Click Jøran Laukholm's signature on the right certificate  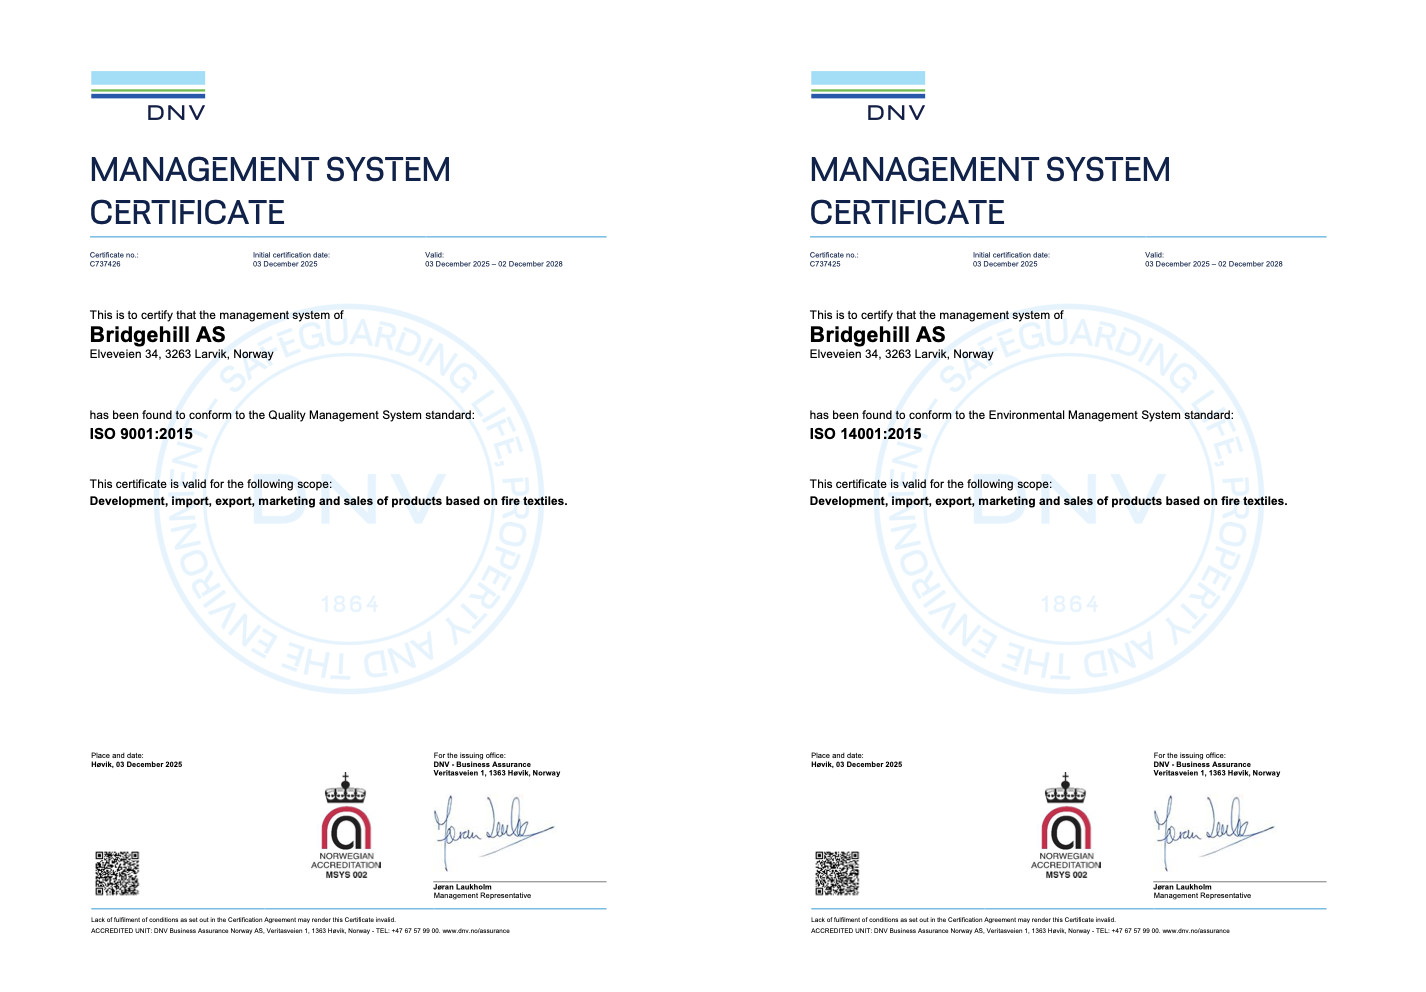point(1212,828)
